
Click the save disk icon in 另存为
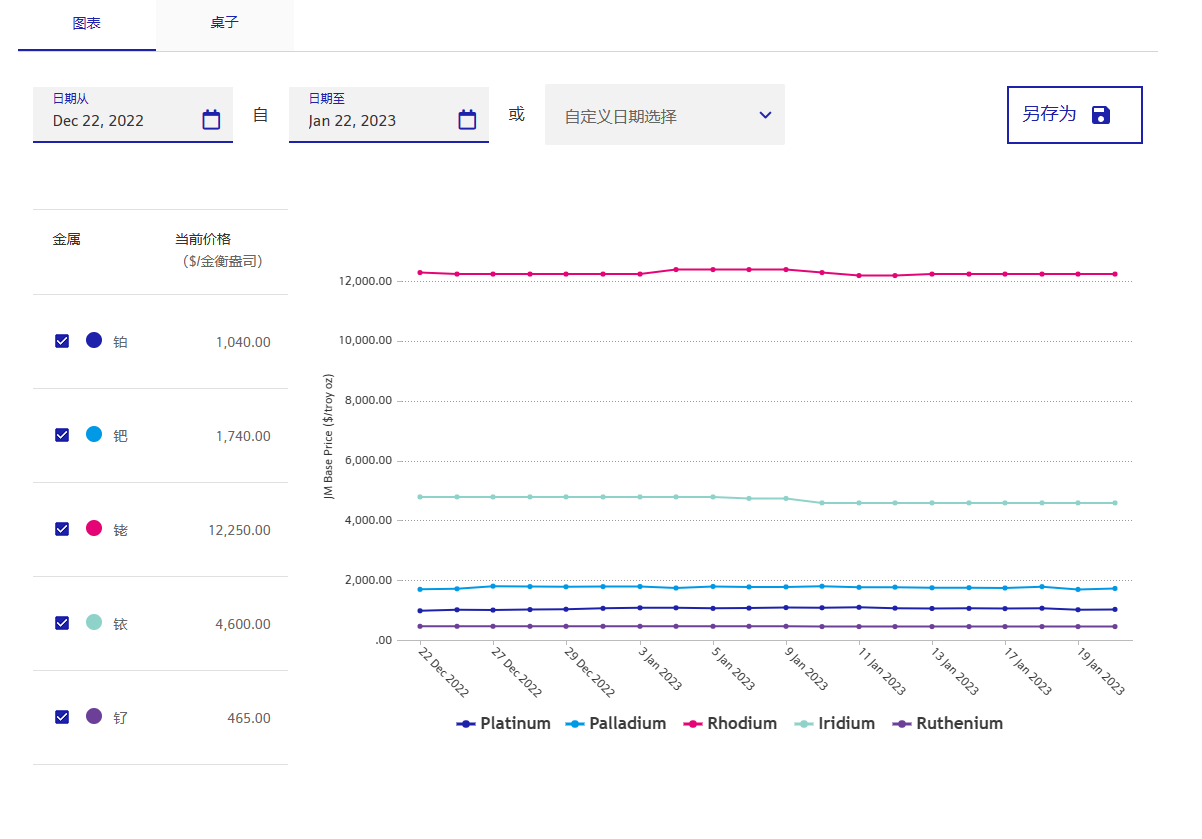pyautogui.click(x=1101, y=114)
